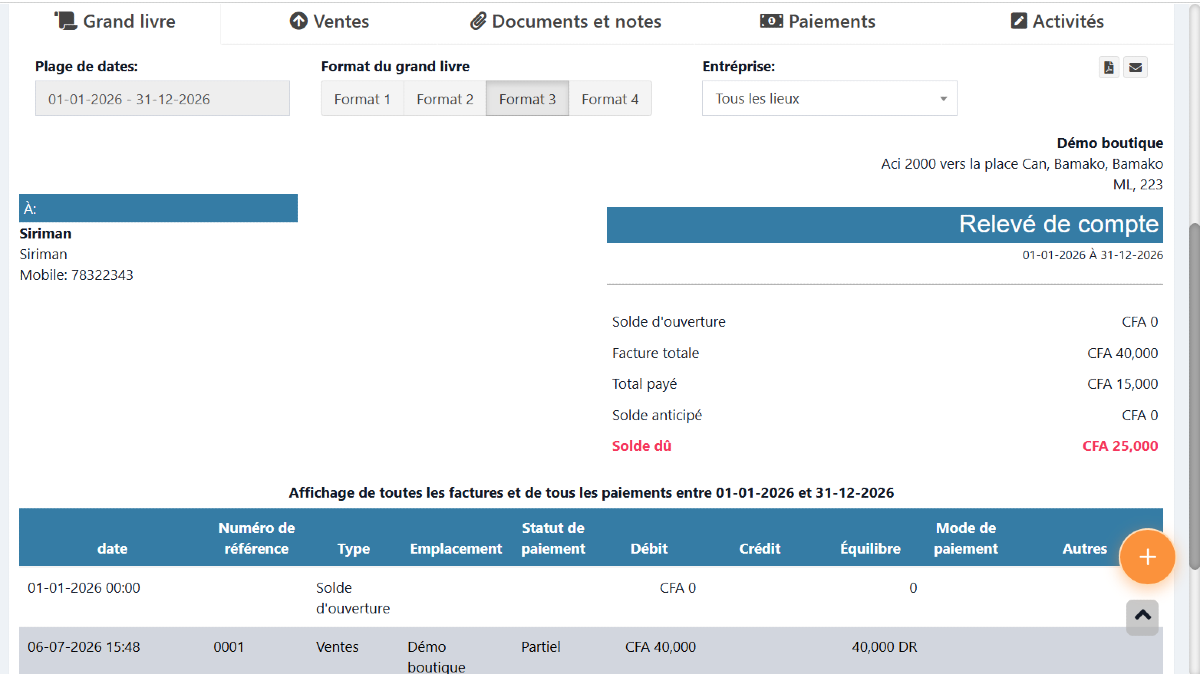Click the date column header
This screenshot has height=674, width=1200.
[112, 549]
